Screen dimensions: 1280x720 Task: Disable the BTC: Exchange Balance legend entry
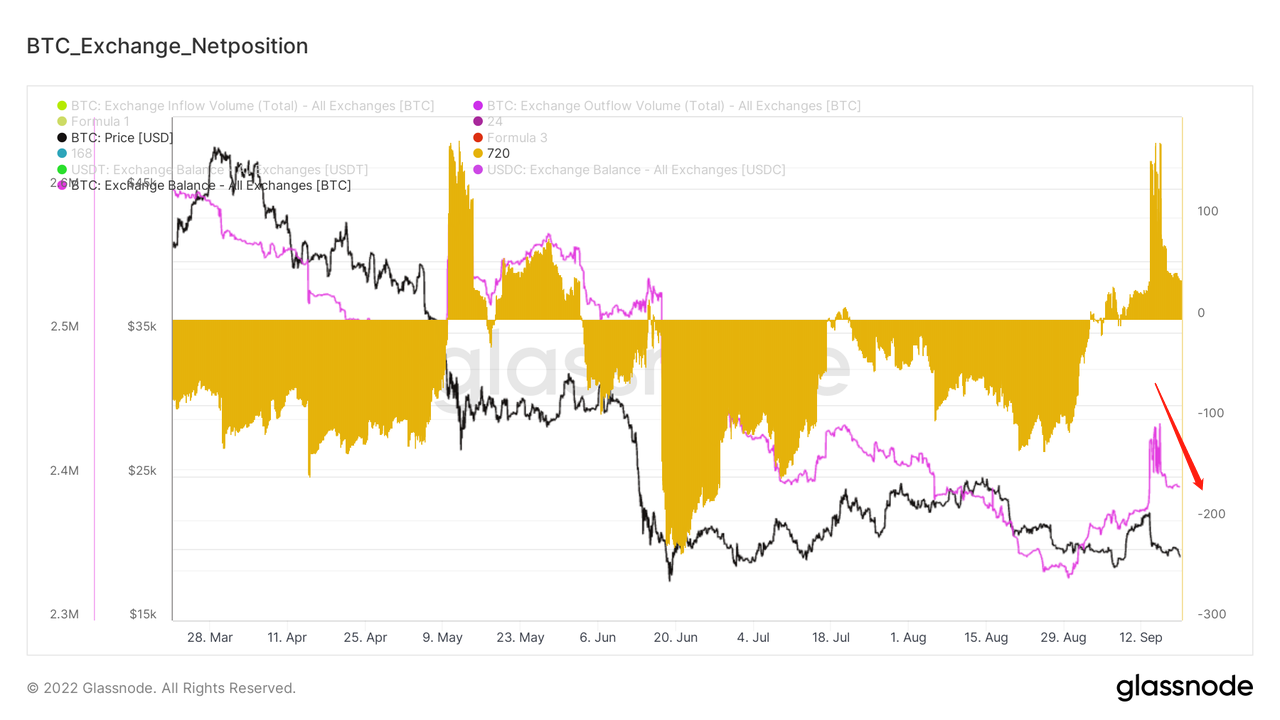tap(210, 186)
